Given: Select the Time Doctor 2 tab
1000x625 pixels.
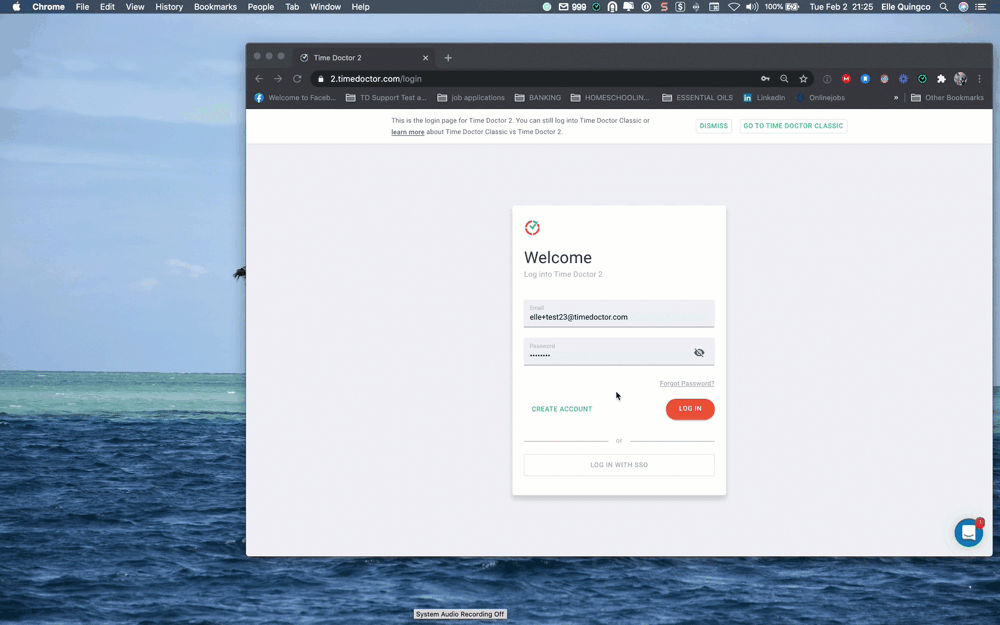Looking at the screenshot, I should [x=364, y=57].
